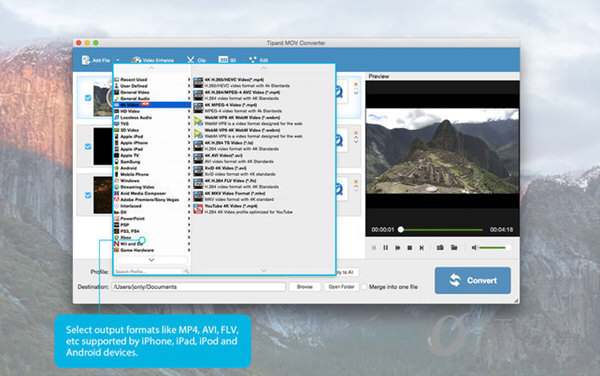
Task: Click the Destination path input field
Action: [x=199, y=286]
